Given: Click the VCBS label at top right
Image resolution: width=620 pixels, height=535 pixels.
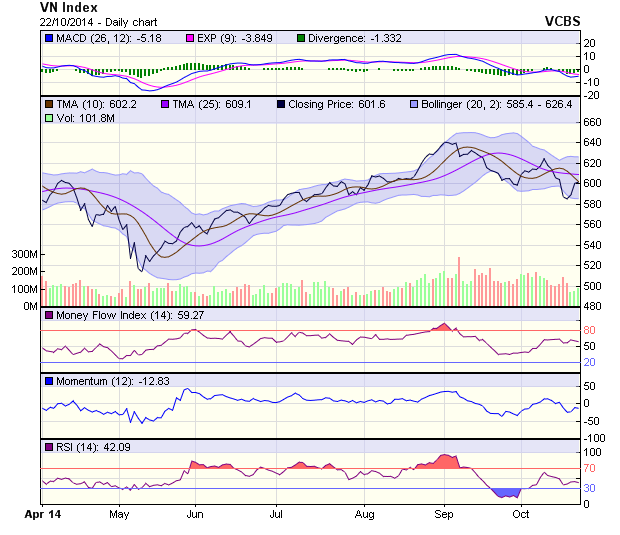Looking at the screenshot, I should click(x=562, y=20).
